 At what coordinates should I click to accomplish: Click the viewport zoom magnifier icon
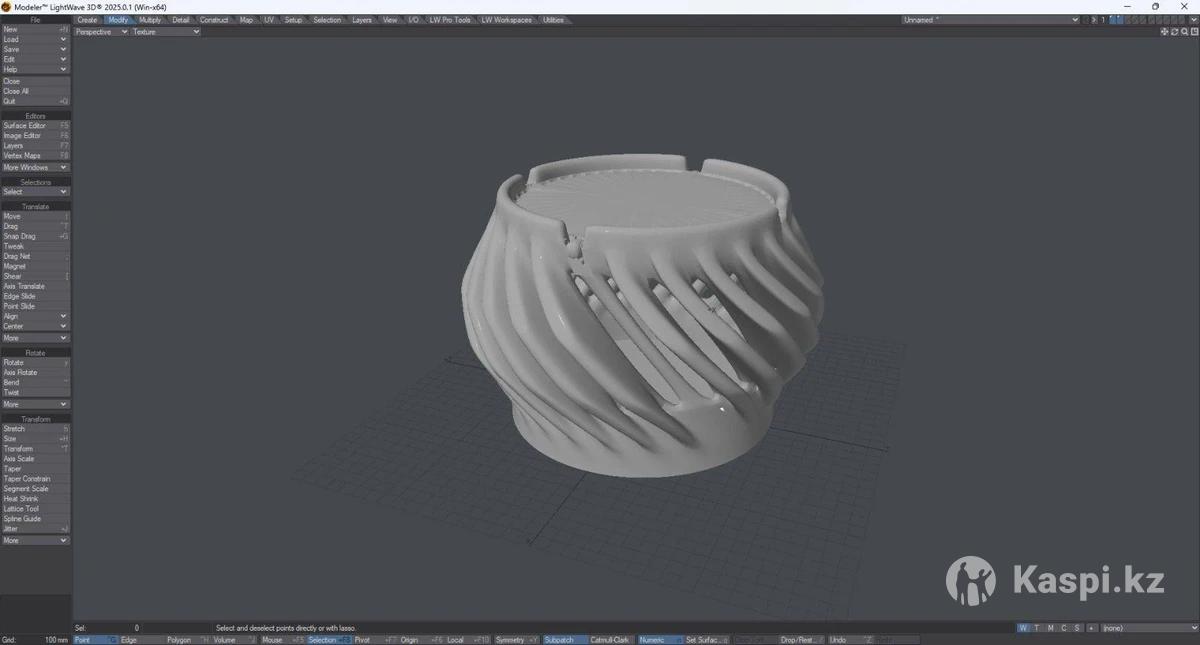pyautogui.click(x=1184, y=32)
